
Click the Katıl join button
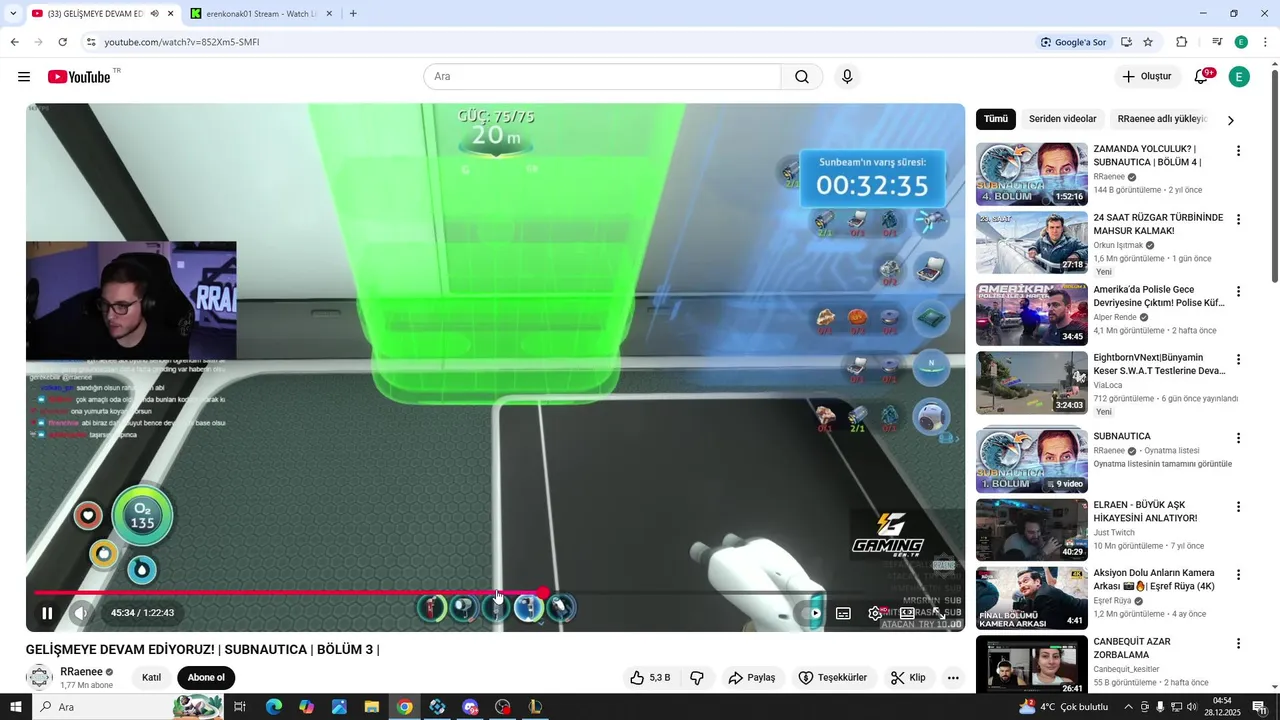click(151, 678)
